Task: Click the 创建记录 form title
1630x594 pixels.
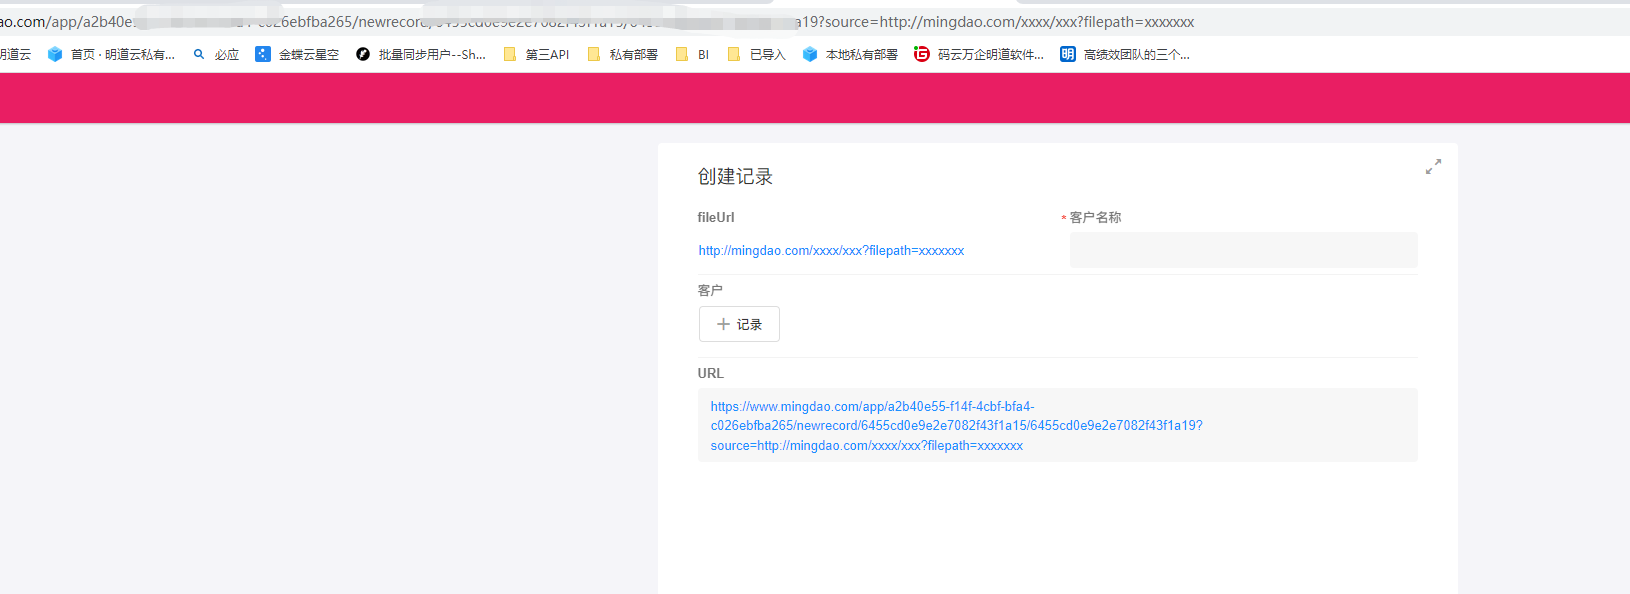Action: coord(735,177)
